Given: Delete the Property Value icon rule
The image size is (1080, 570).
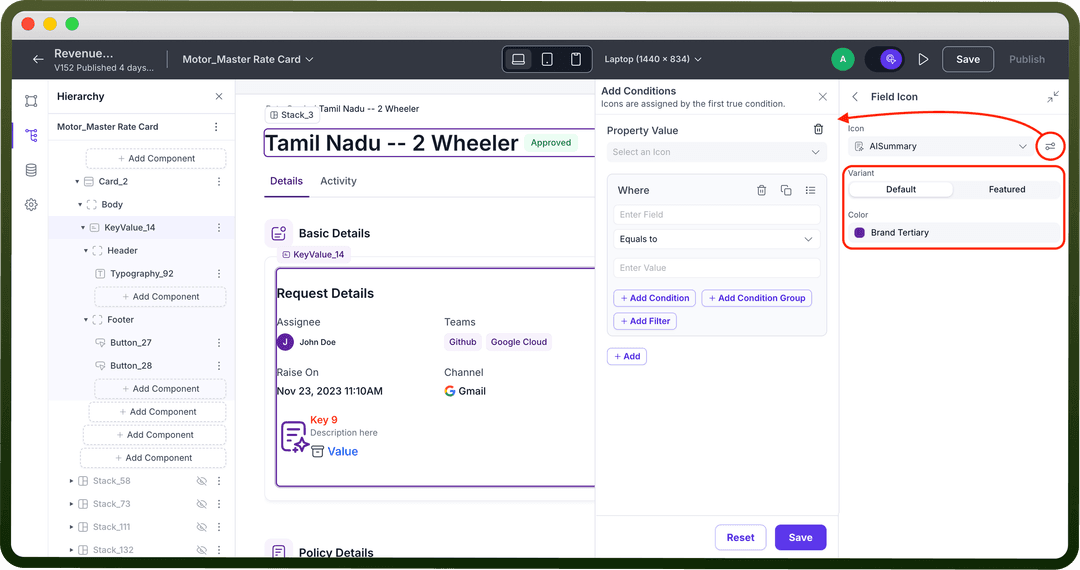Looking at the screenshot, I should [818, 129].
